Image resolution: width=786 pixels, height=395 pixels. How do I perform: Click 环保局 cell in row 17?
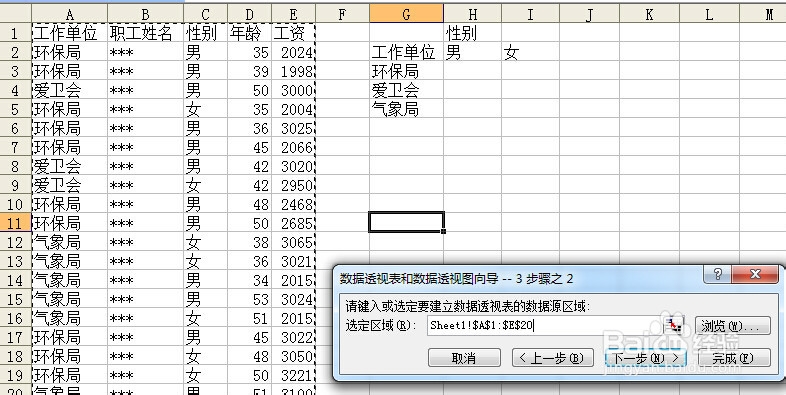pos(70,337)
